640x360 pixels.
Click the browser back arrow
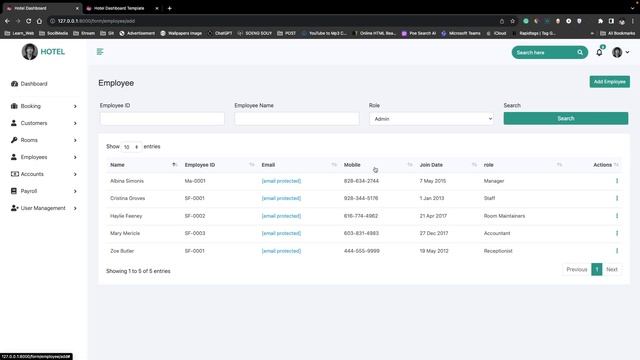(x=7, y=21)
